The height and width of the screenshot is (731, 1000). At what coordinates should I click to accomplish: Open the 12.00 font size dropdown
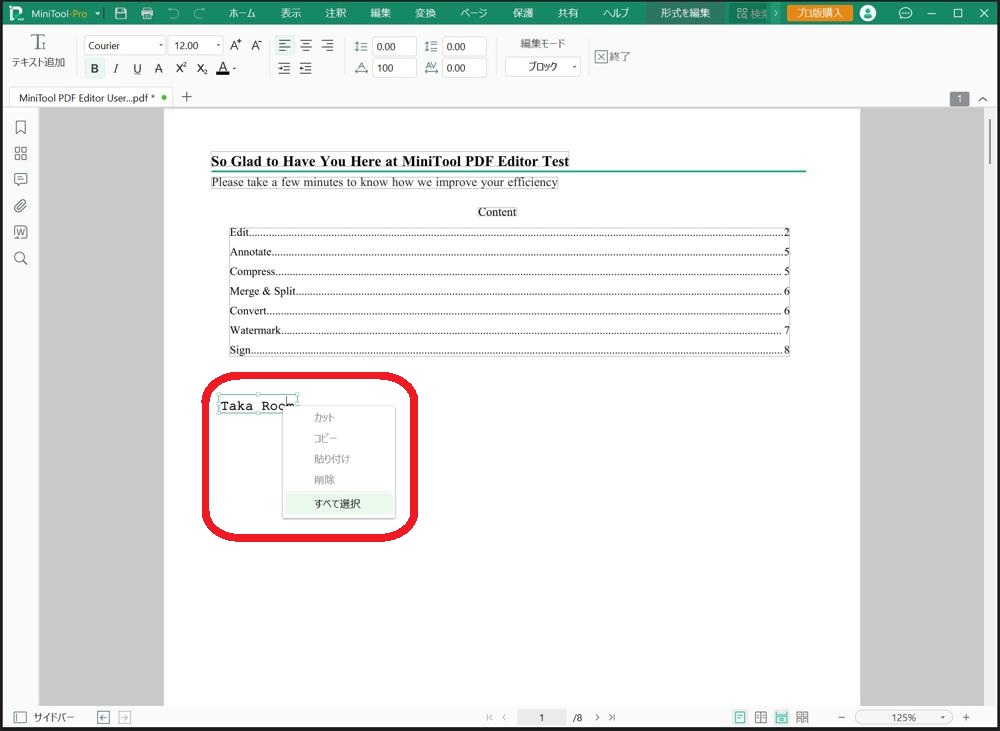pyautogui.click(x=196, y=45)
